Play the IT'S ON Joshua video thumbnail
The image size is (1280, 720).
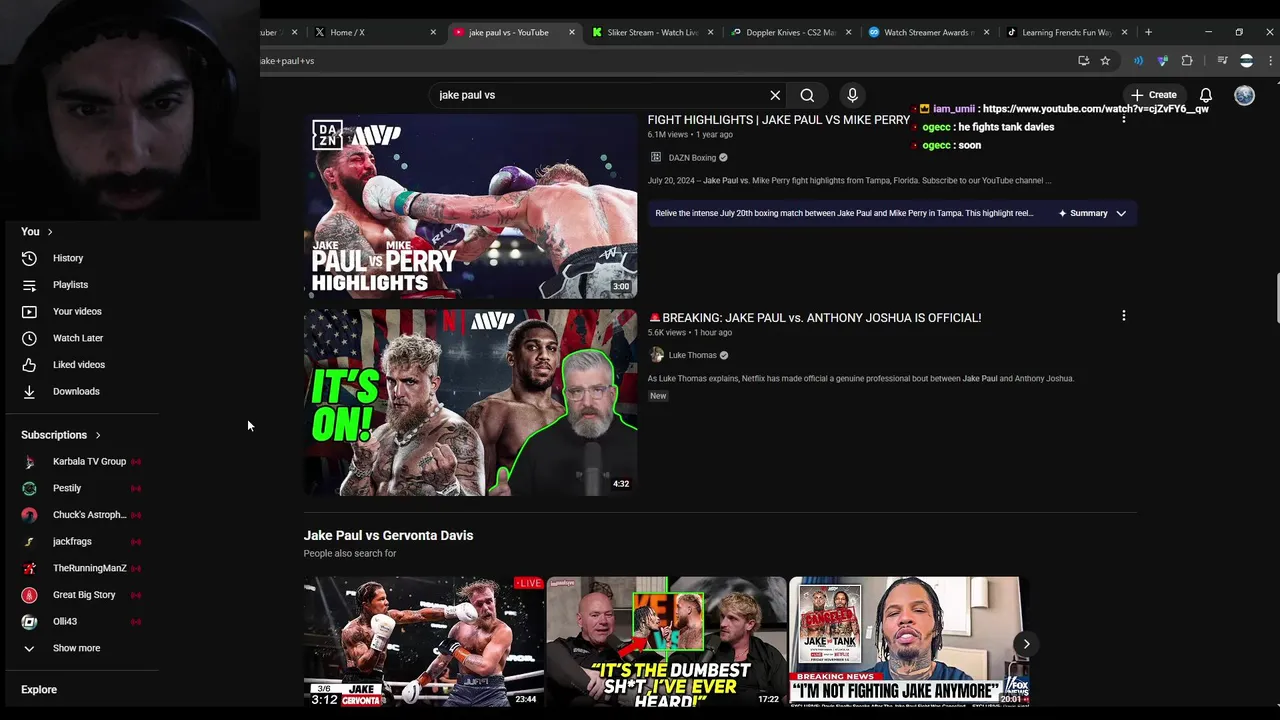(470, 402)
